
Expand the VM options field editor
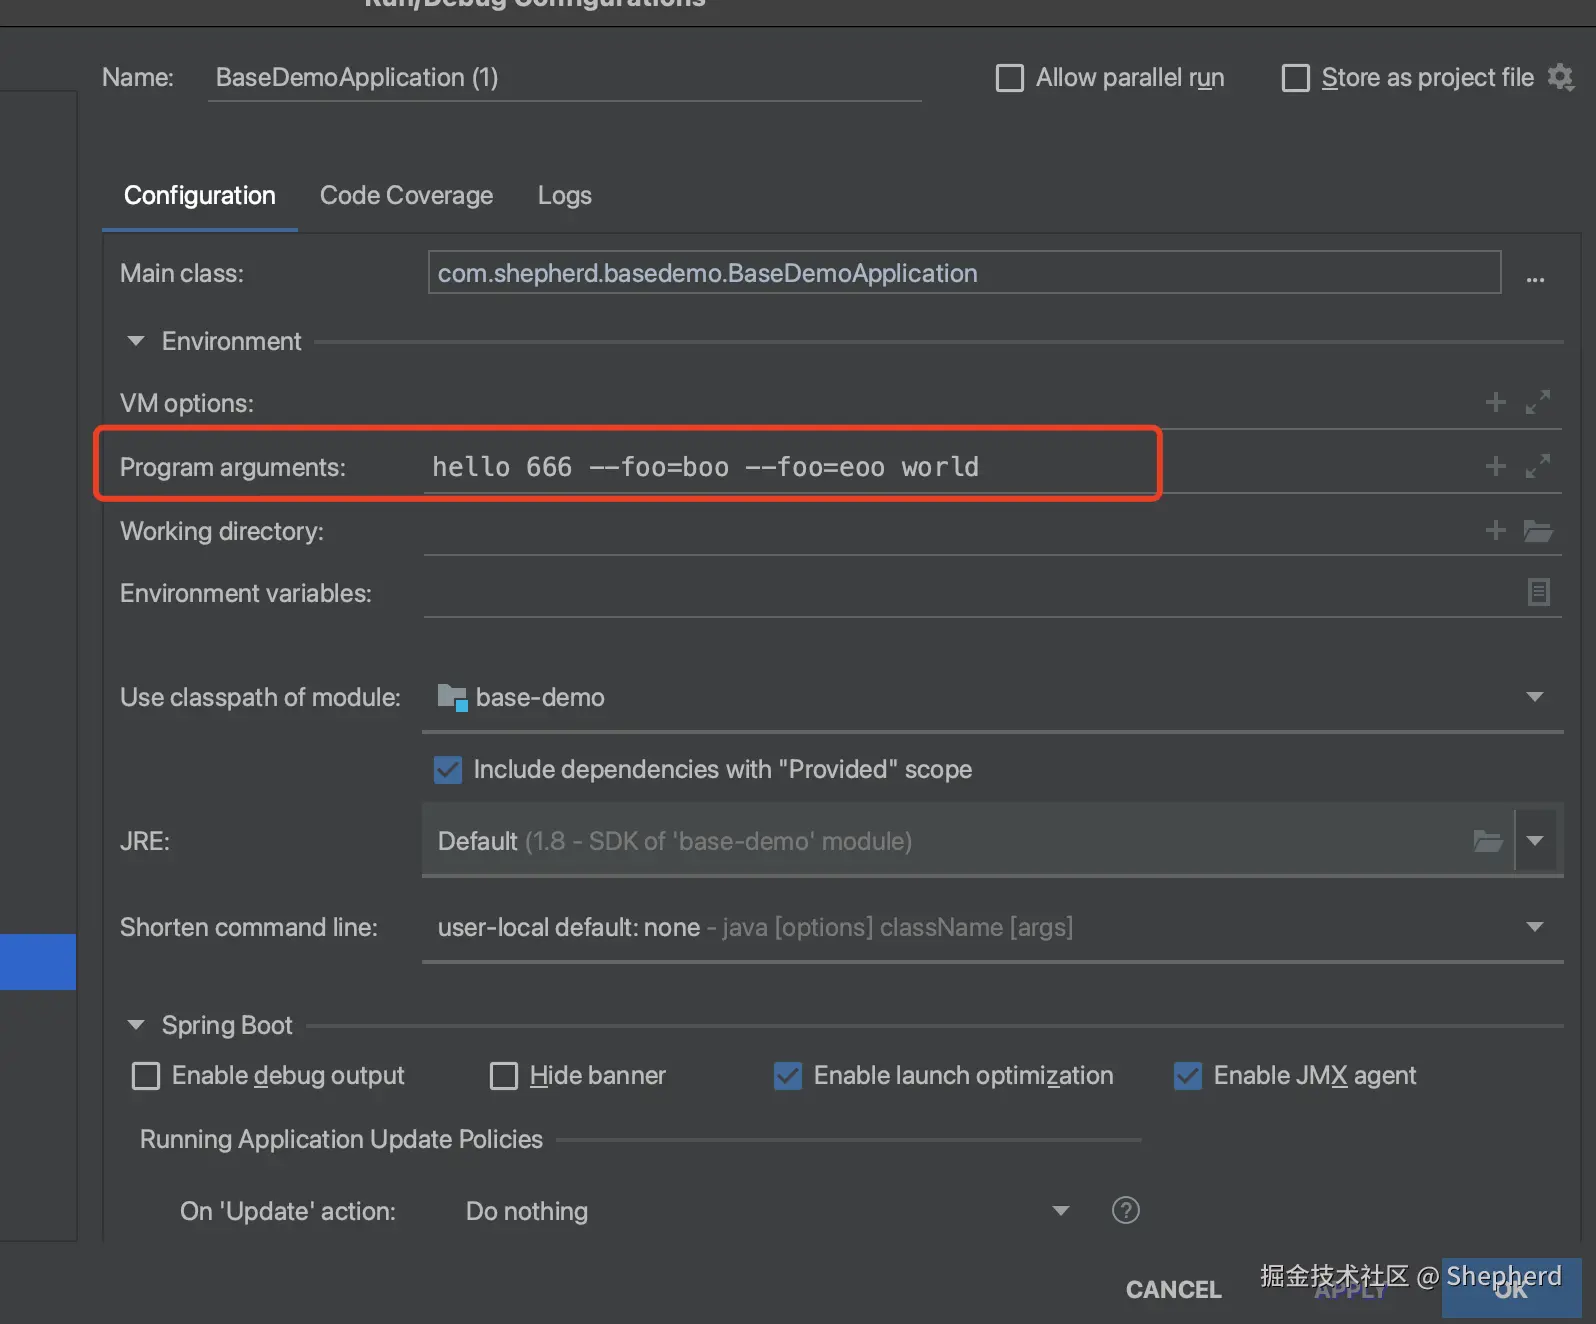click(1538, 402)
